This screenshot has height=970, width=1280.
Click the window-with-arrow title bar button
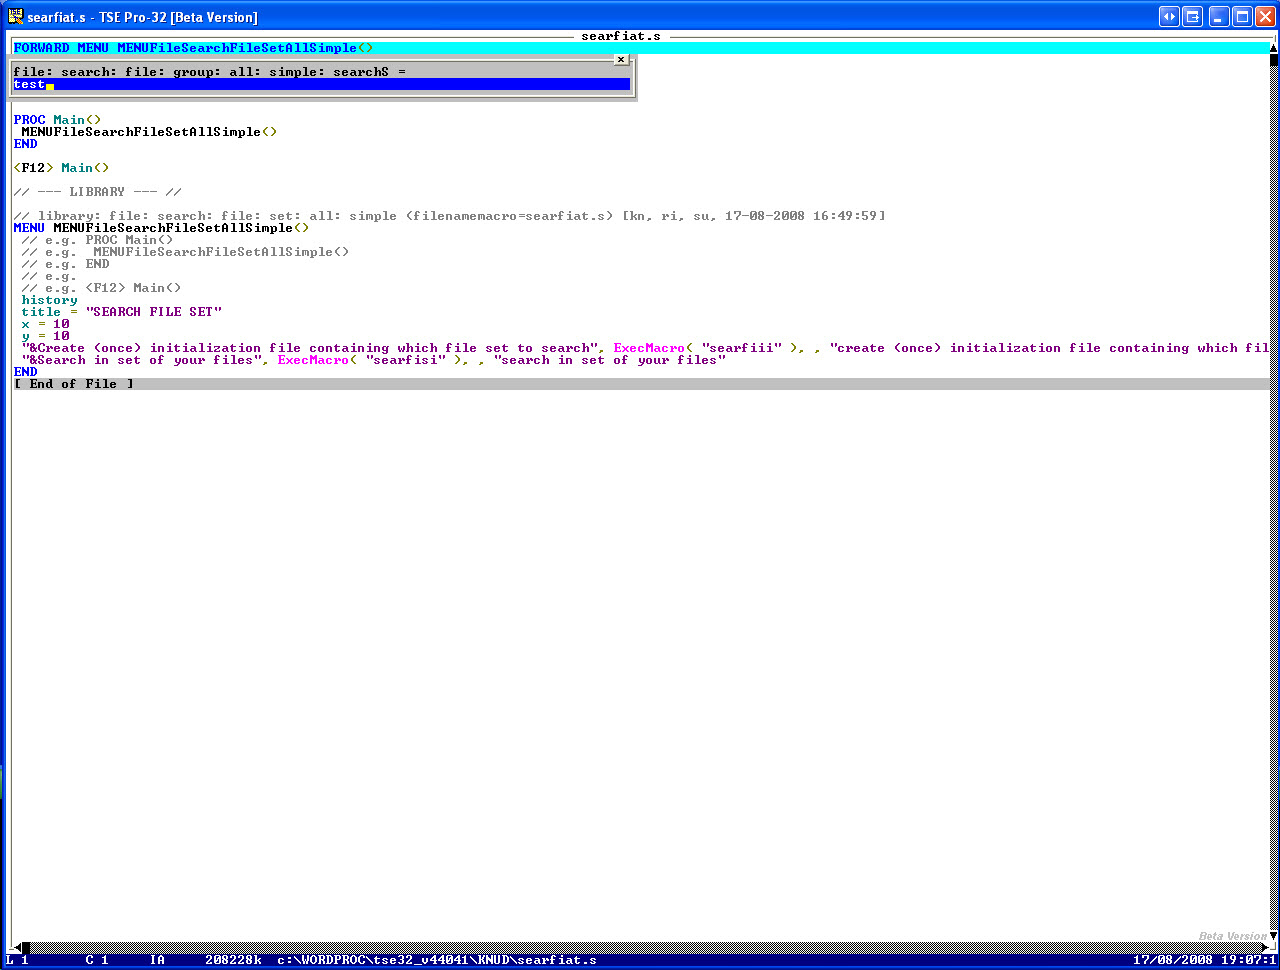click(1193, 17)
